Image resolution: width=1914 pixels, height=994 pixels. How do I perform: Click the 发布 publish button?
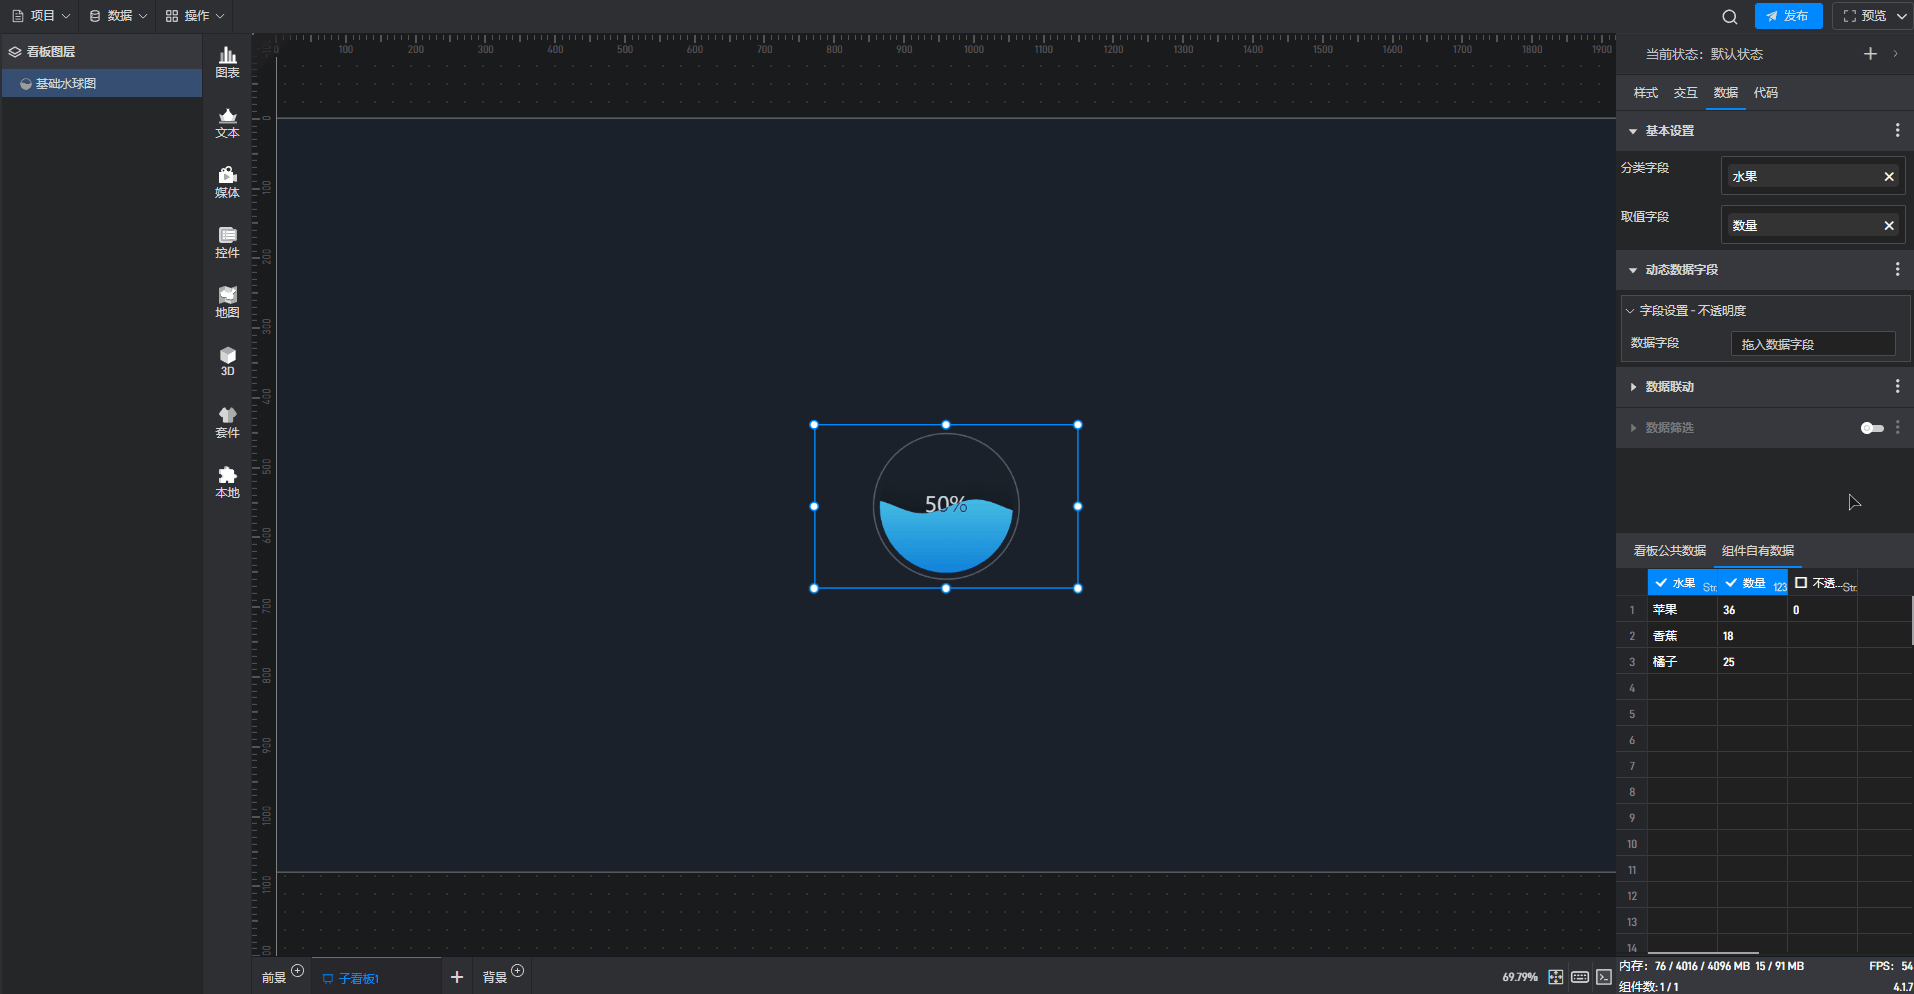click(1788, 16)
